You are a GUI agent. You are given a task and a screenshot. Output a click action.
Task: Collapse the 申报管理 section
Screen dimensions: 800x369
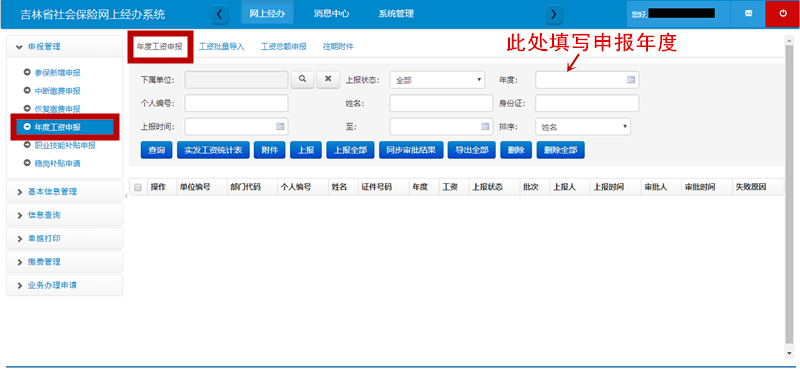[x=64, y=46]
